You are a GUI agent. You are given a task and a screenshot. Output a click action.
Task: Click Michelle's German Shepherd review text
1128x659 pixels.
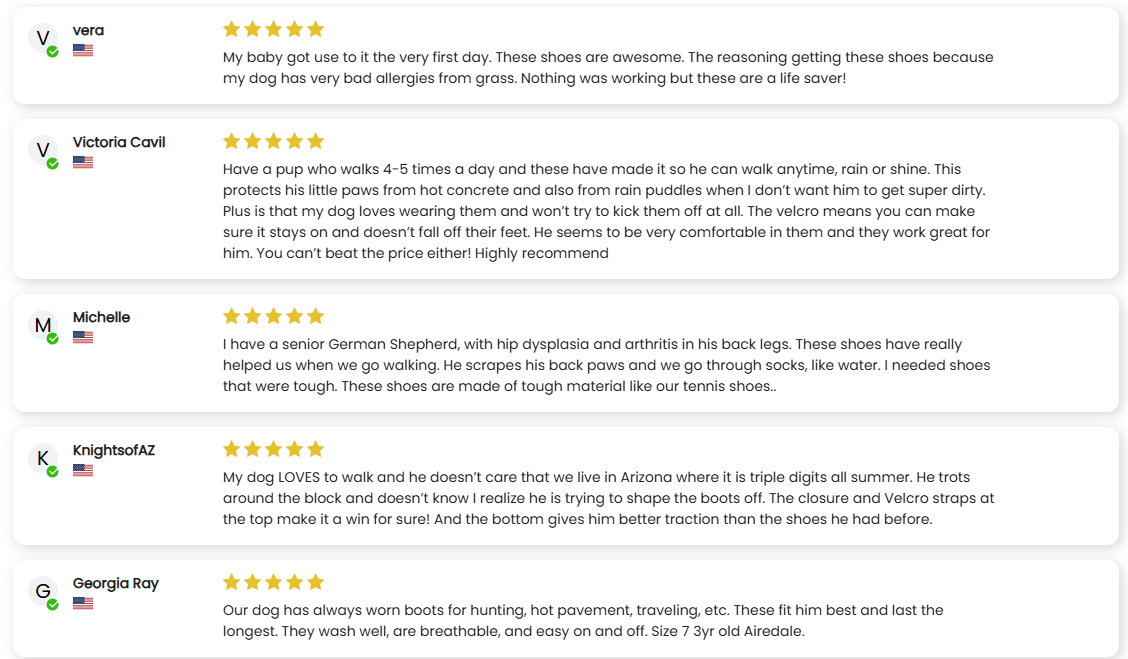click(606, 365)
